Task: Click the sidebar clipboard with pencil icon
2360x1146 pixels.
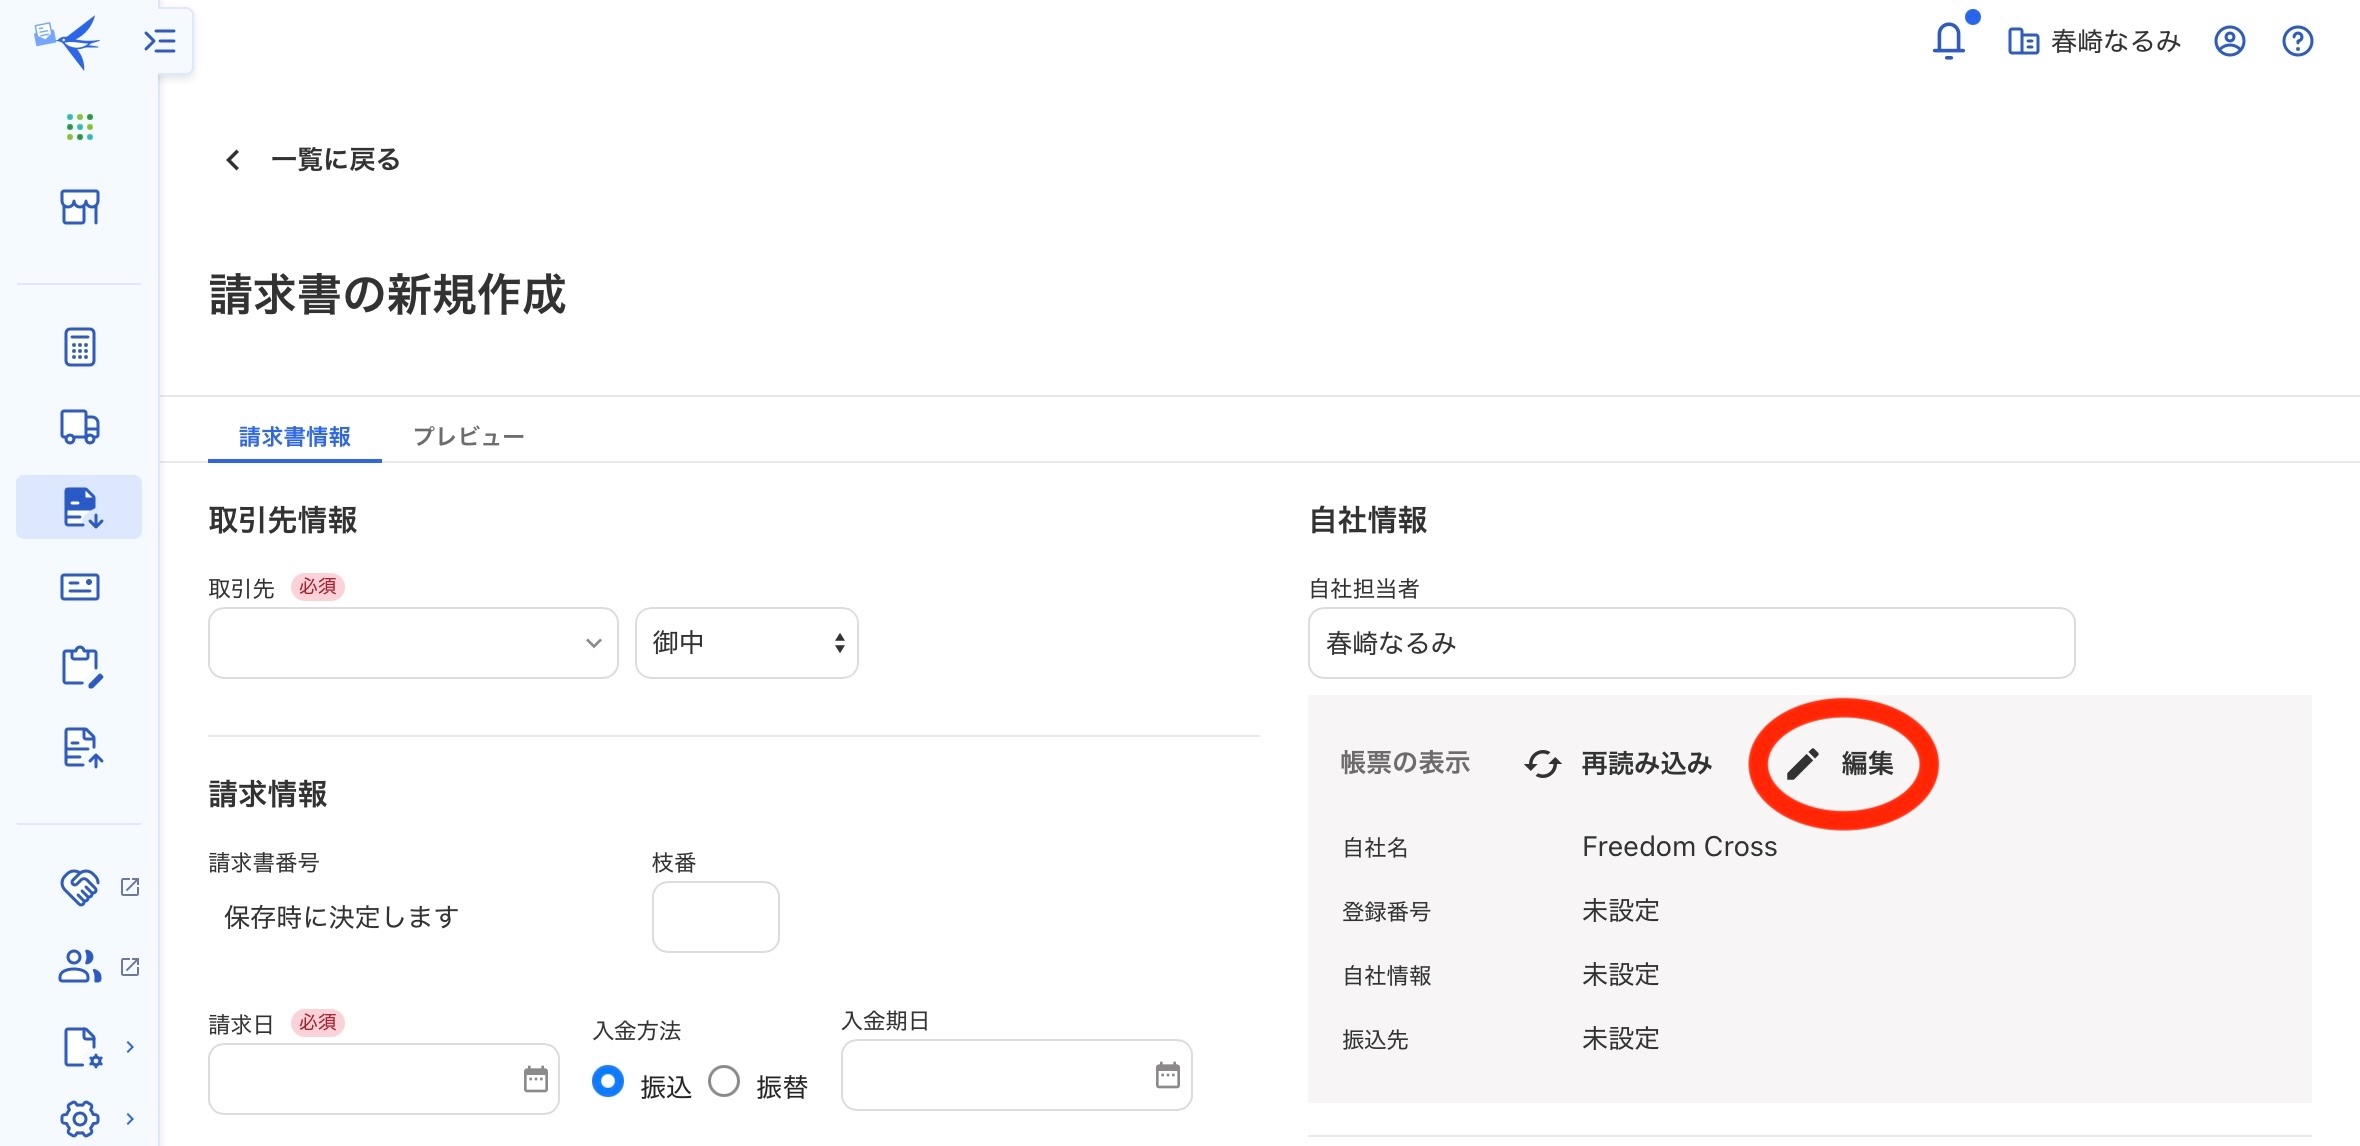Action: coord(81,667)
